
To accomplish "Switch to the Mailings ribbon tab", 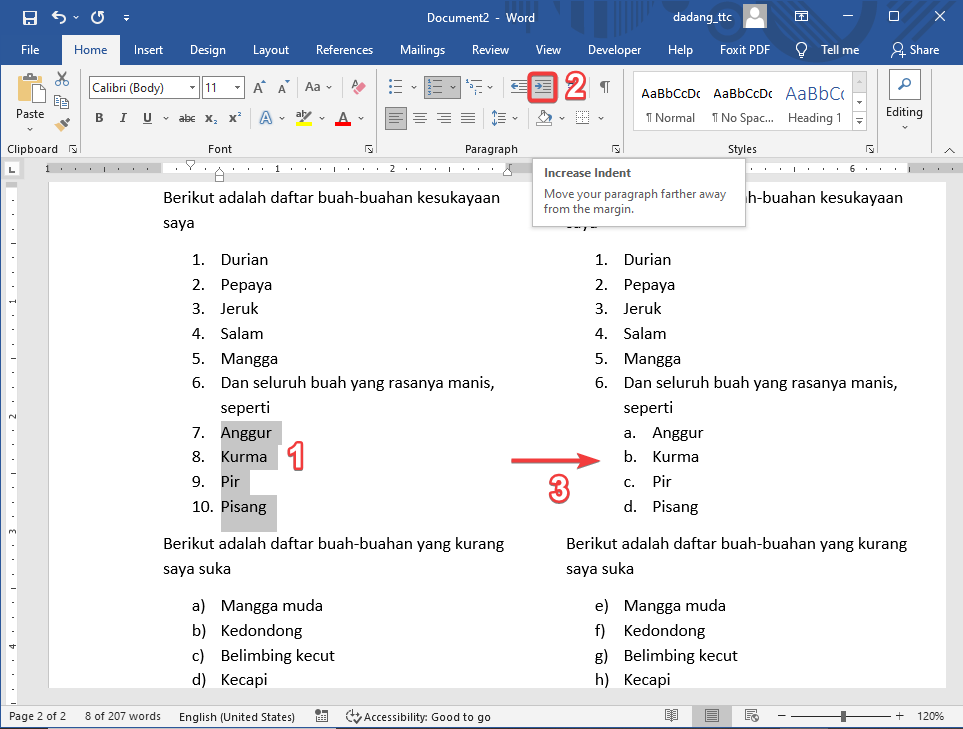I will click(422, 50).
